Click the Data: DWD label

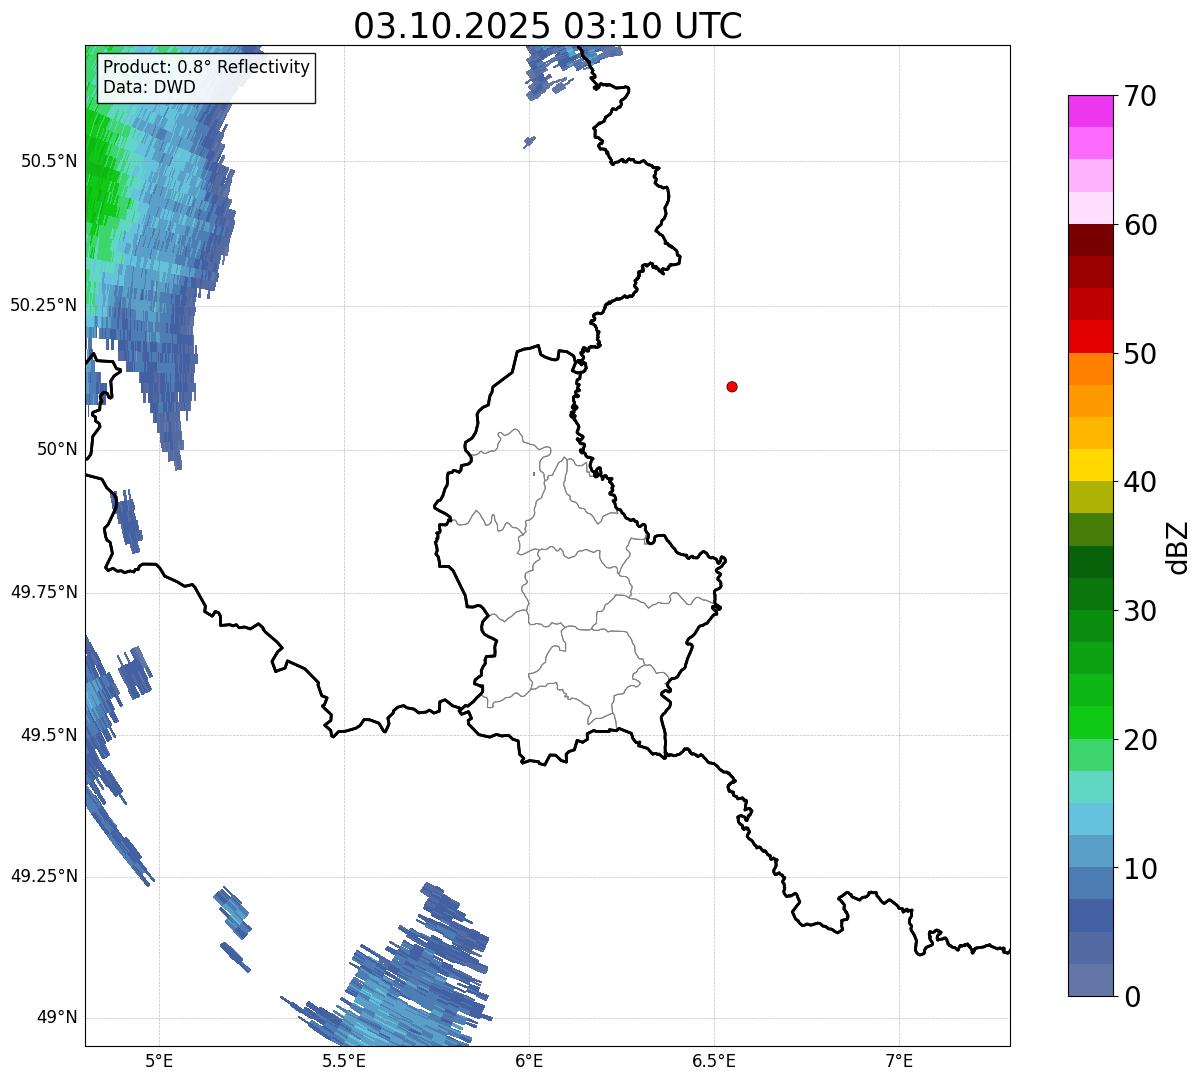(149, 87)
